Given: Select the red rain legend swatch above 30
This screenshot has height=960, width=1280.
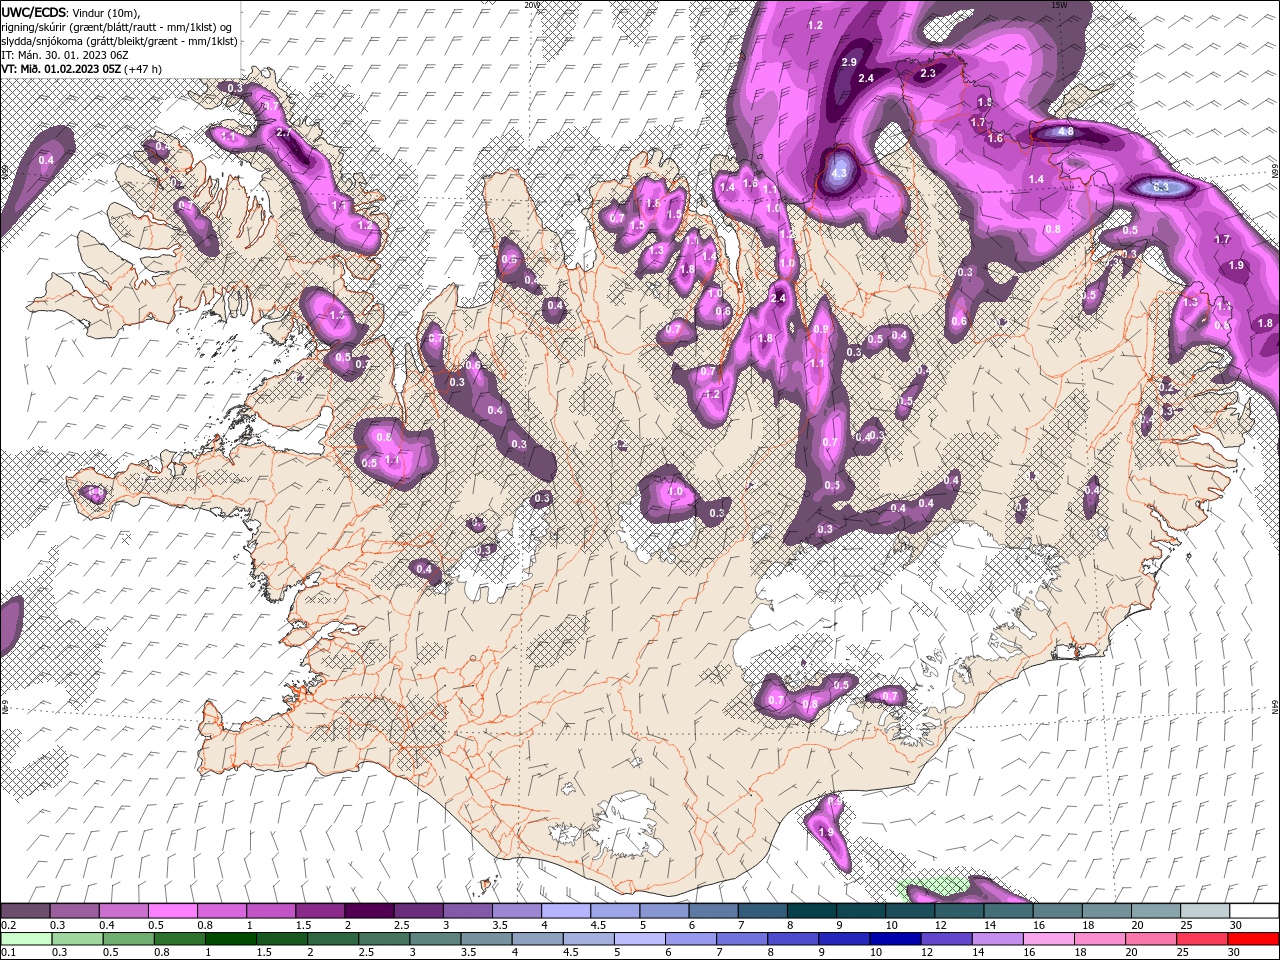Looking at the screenshot, I should pos(1254,939).
